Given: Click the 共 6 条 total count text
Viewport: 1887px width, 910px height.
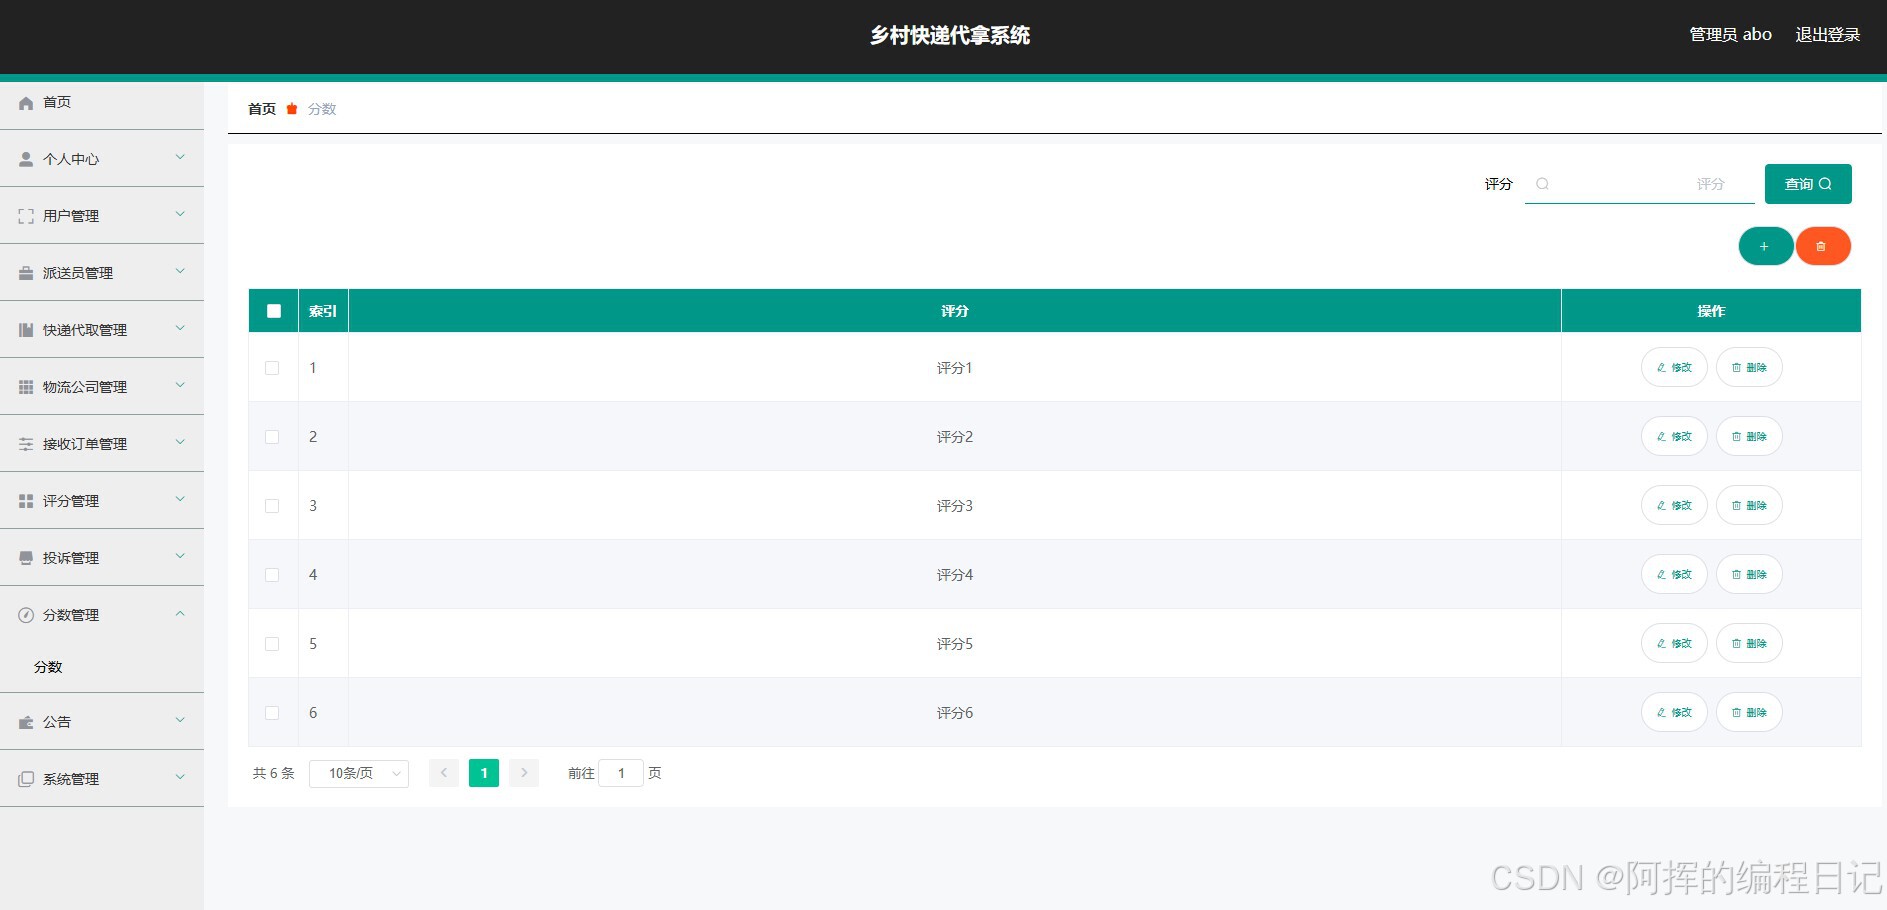Looking at the screenshot, I should coord(274,773).
